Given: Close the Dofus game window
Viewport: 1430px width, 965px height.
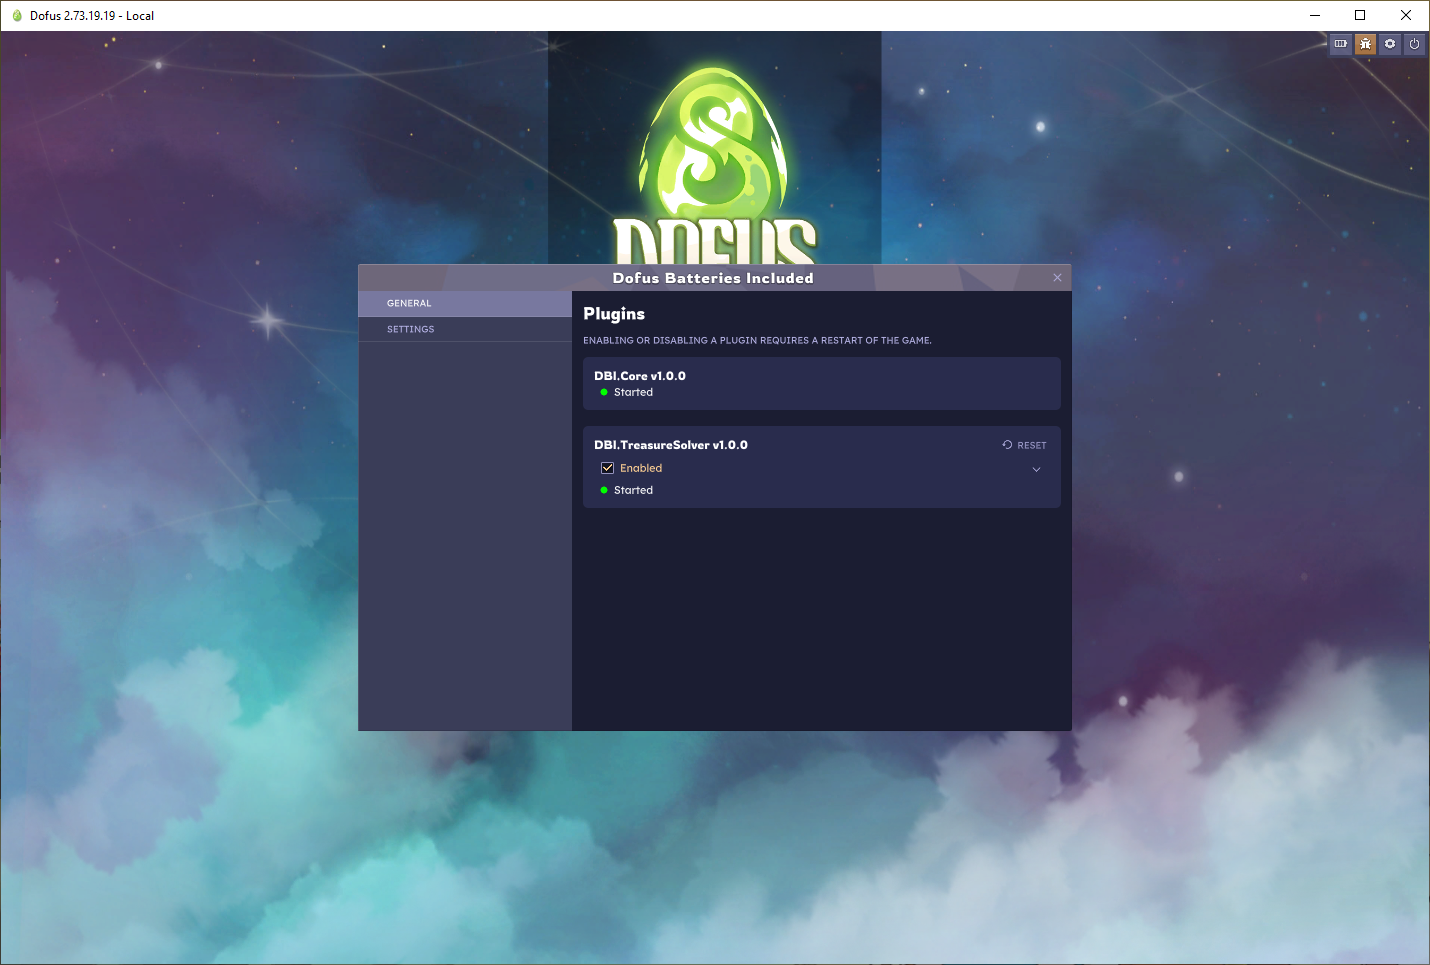Looking at the screenshot, I should 1406,15.
